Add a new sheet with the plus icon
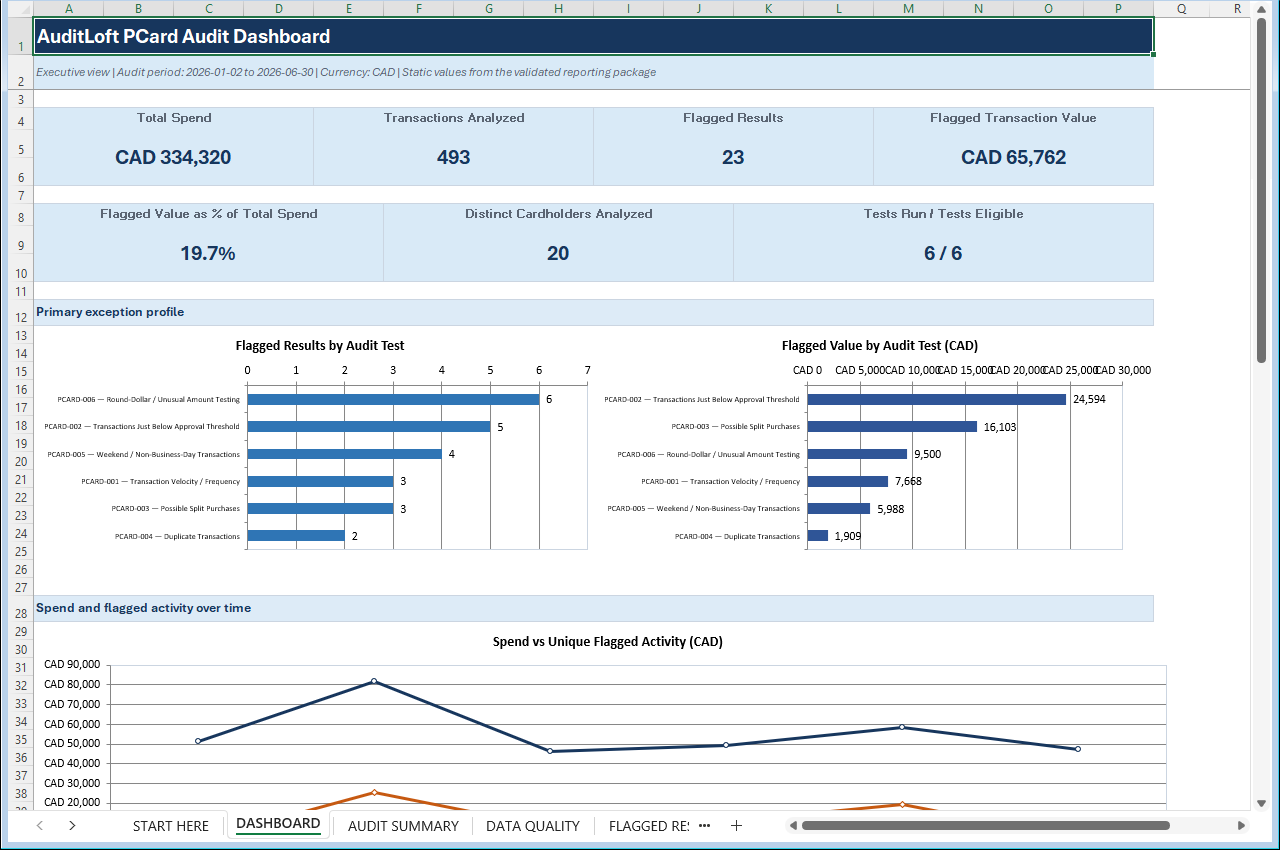Image resolution: width=1280 pixels, height=850 pixels. 736,825
